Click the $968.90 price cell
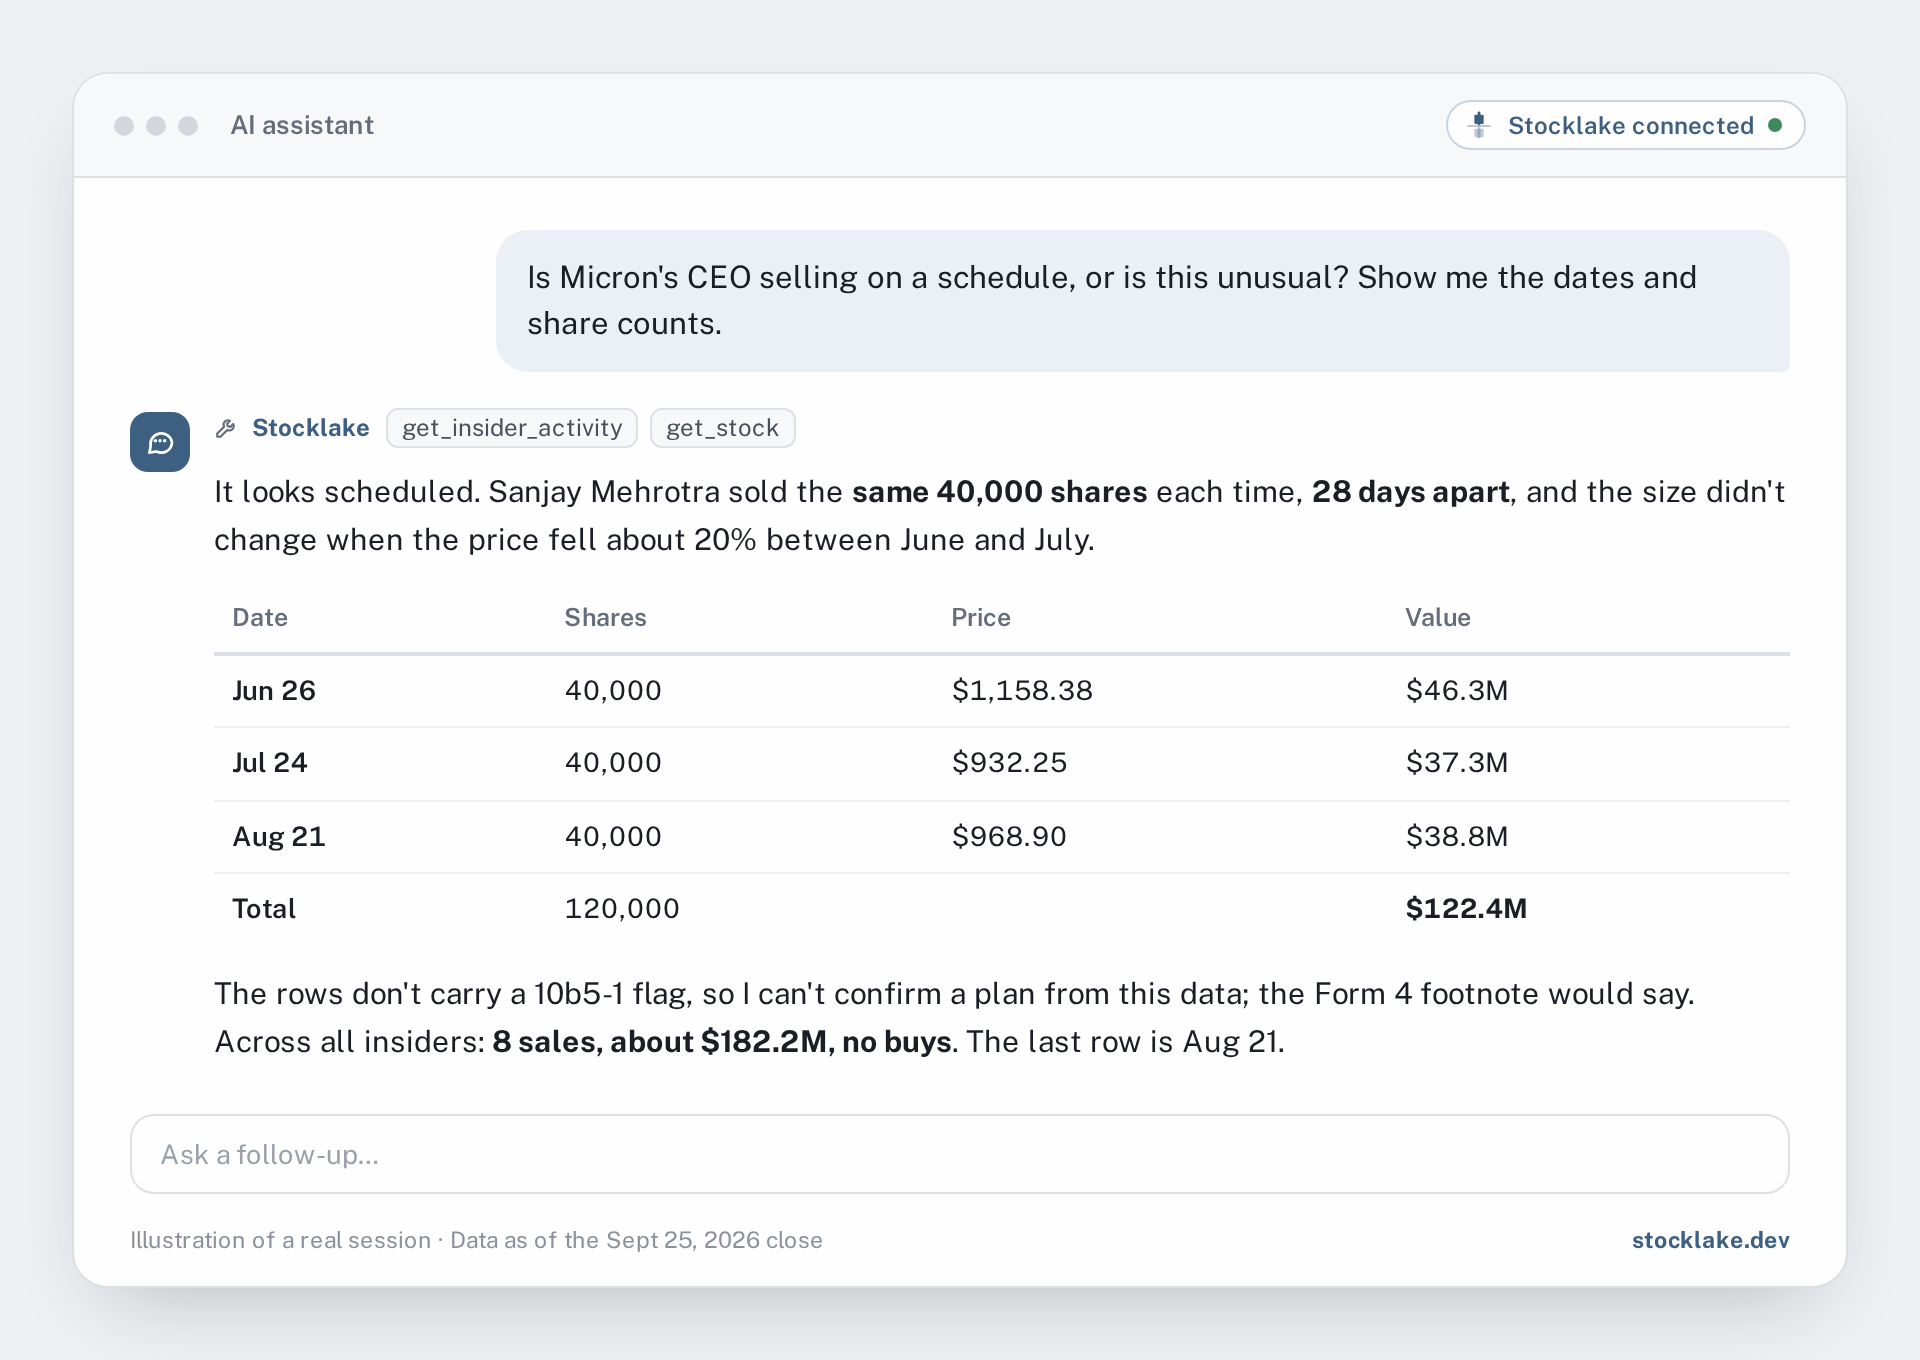Screen dimensions: 1920x1360 click(1009, 836)
